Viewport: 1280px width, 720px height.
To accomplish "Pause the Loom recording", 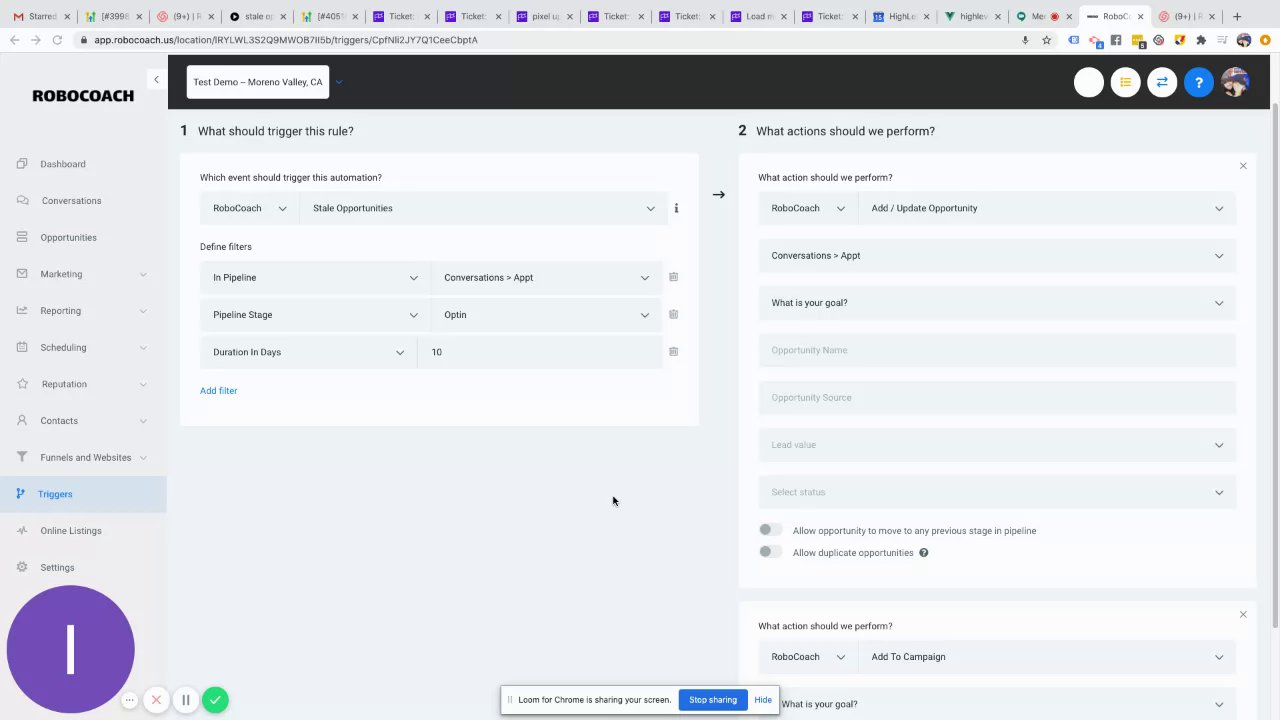I will [x=186, y=700].
